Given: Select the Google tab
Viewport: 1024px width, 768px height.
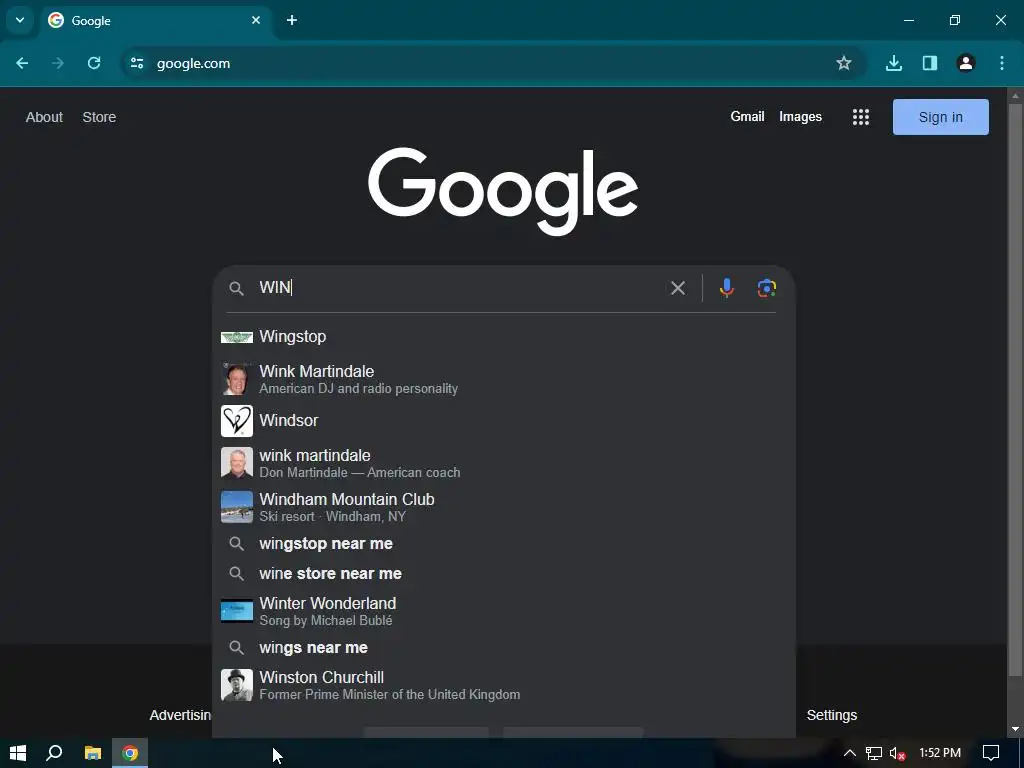Looking at the screenshot, I should pyautogui.click(x=155, y=20).
